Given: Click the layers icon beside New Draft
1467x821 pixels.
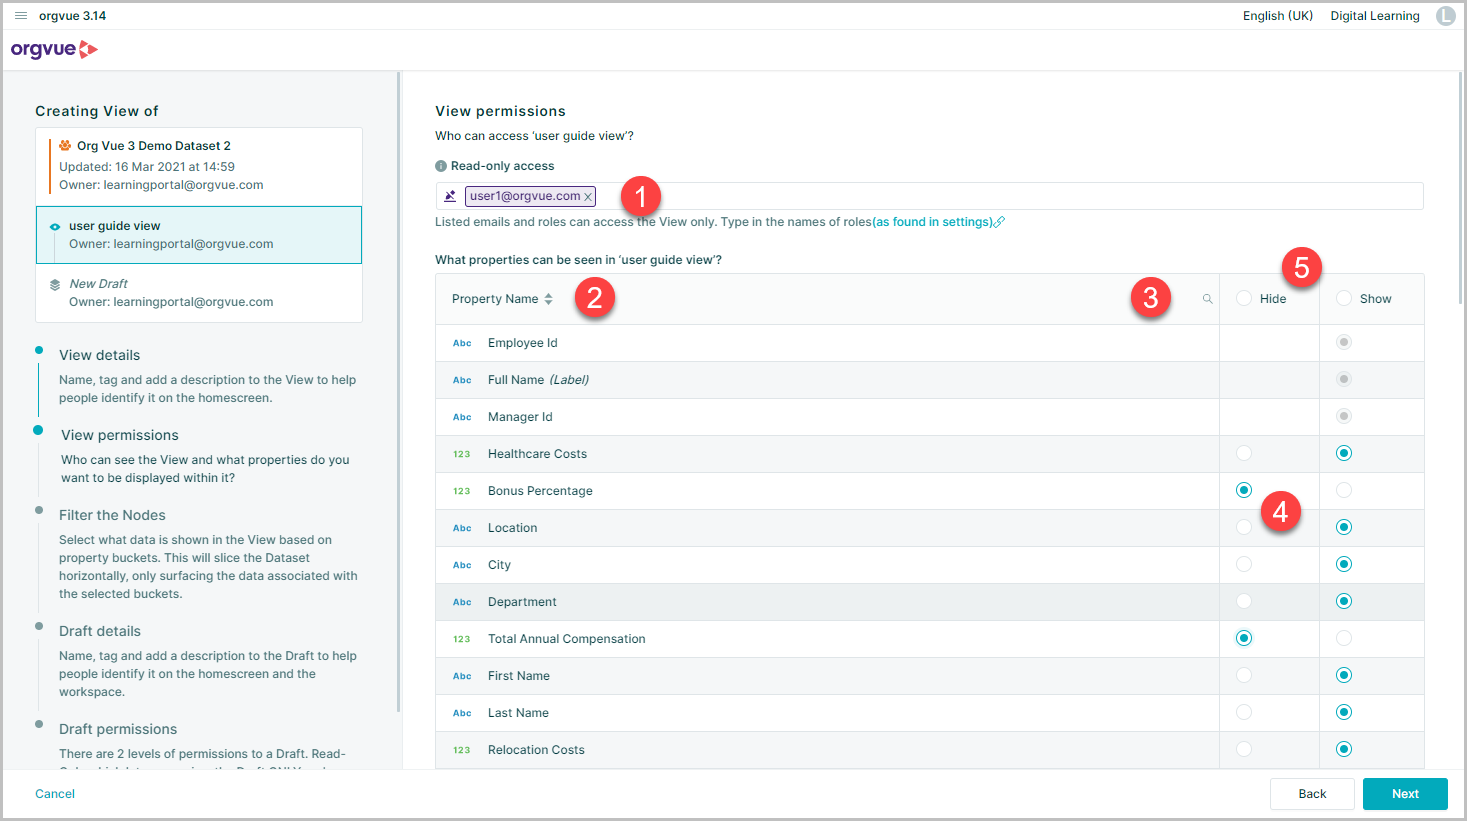Looking at the screenshot, I should (55, 285).
